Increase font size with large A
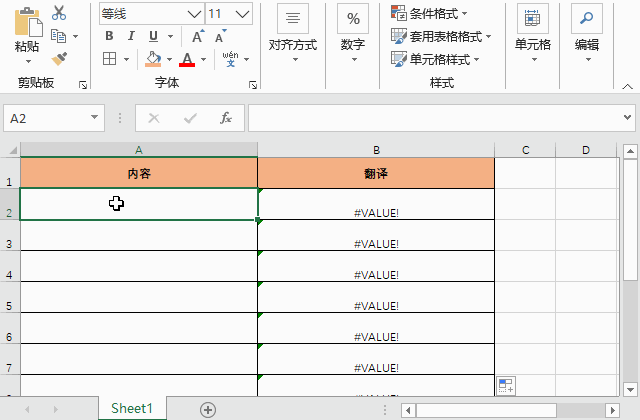Image resolution: width=640 pixels, height=420 pixels. click(198, 36)
